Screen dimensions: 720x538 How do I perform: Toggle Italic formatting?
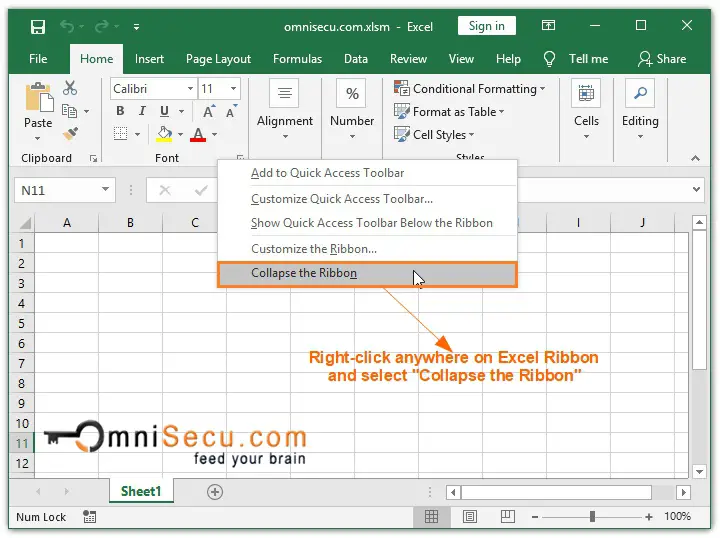coord(142,111)
